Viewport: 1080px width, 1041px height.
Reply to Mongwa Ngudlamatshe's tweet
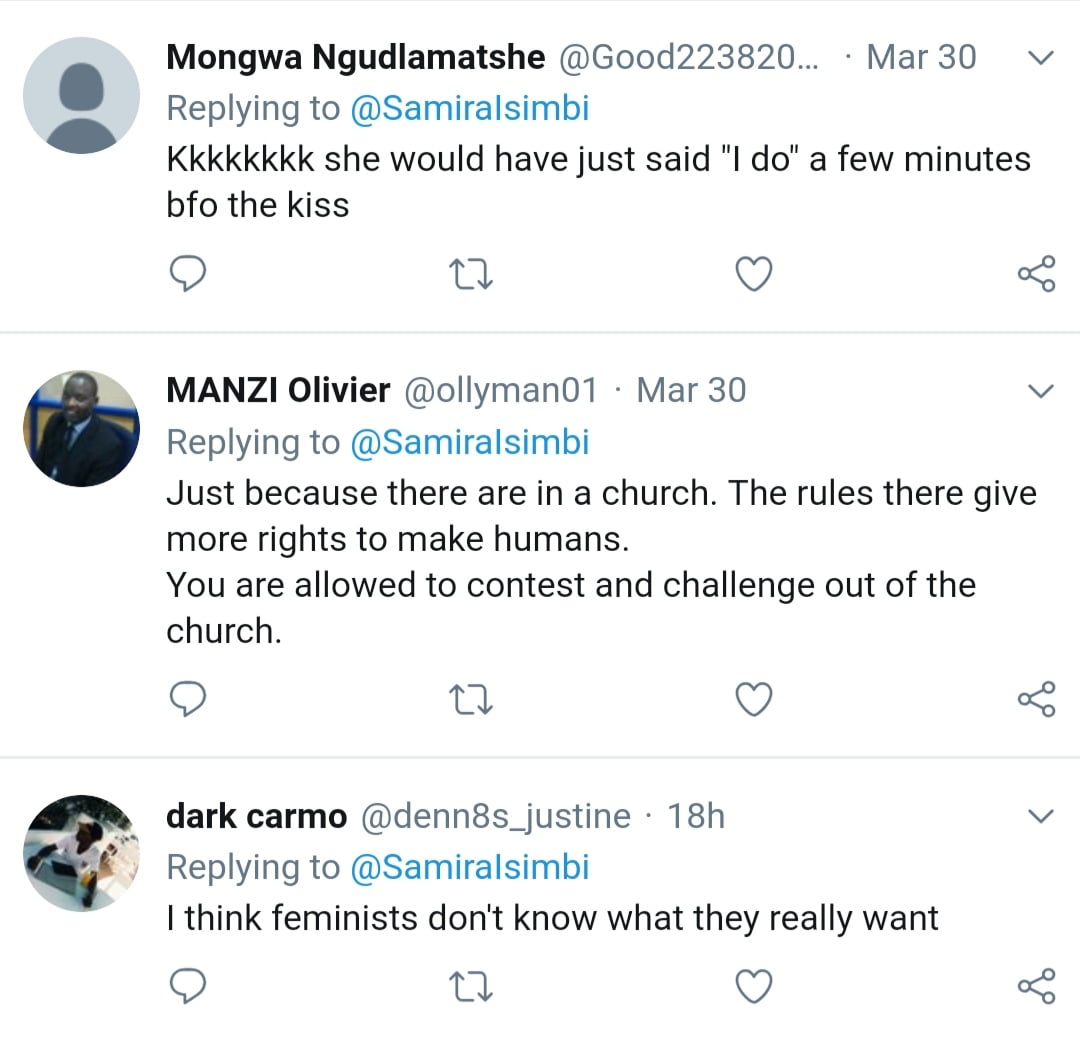187,273
